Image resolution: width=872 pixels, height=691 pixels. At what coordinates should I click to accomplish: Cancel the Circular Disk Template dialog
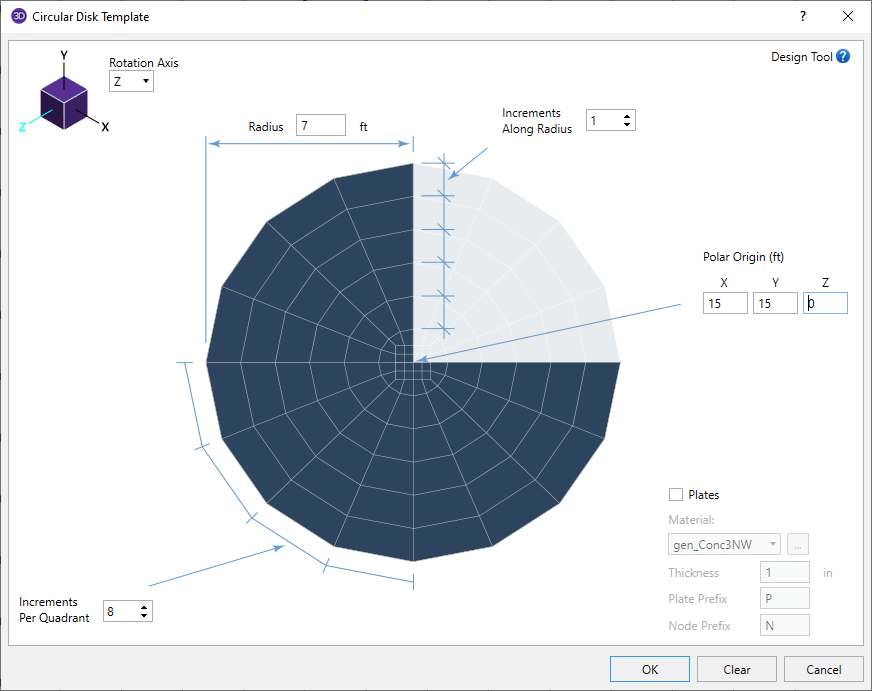coord(824,669)
